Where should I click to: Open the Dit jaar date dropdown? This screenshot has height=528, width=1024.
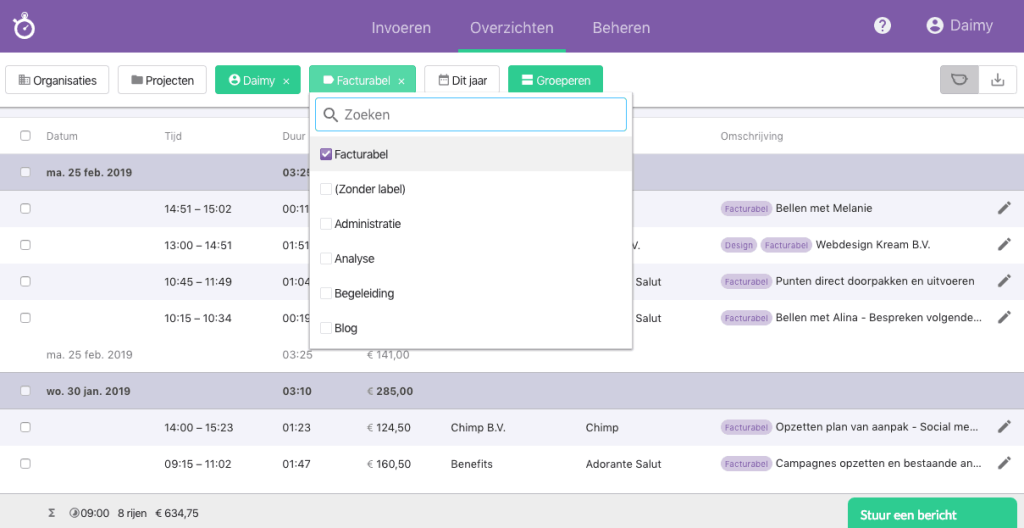click(462, 80)
